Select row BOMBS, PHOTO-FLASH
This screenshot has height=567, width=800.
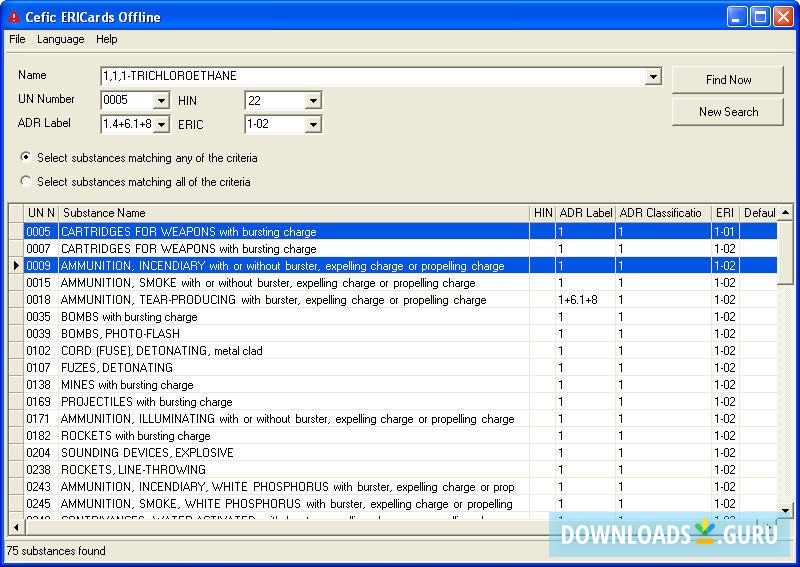401,334
